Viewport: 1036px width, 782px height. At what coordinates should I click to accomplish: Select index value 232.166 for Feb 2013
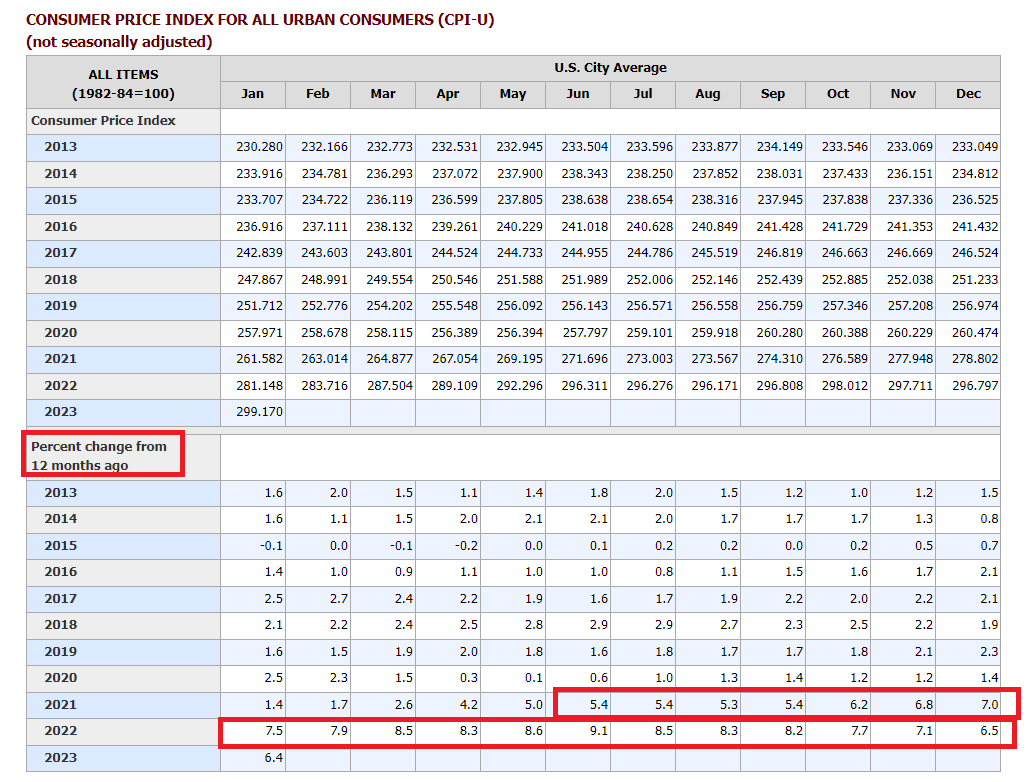coord(324,147)
